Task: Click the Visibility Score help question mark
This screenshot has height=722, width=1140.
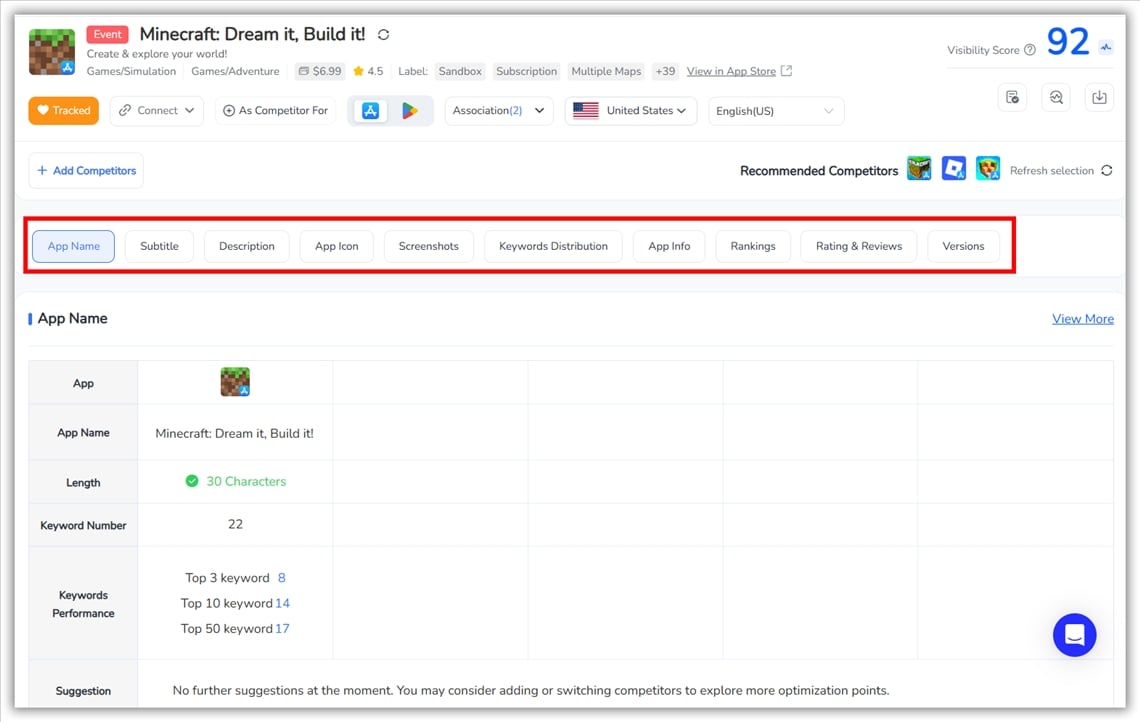Action: [1030, 50]
